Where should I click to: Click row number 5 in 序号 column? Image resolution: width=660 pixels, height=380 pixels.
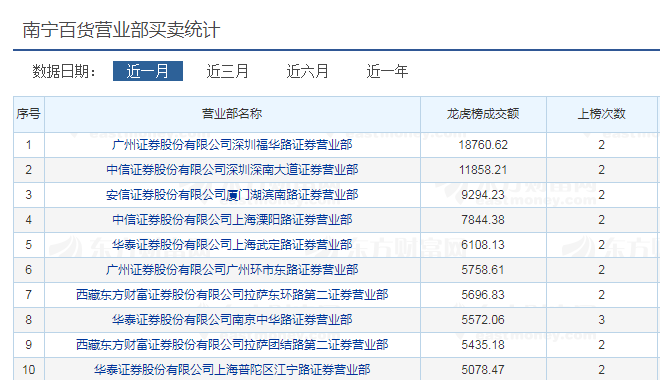coord(29,244)
